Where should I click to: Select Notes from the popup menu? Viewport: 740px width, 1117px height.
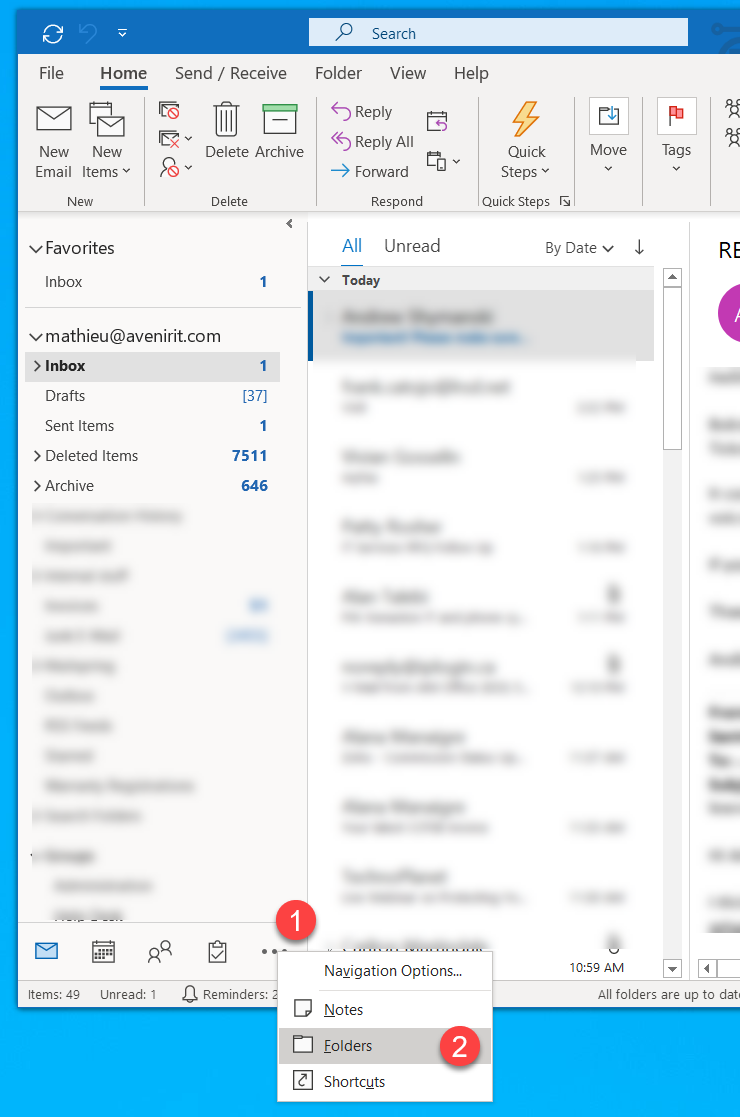[x=385, y=1009]
